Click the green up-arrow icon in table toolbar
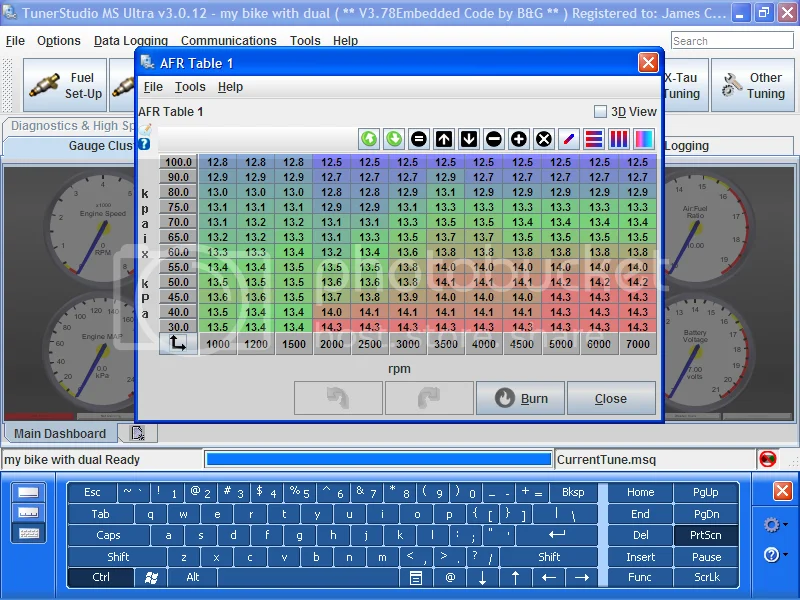Viewport: 800px width, 600px height. tap(369, 139)
